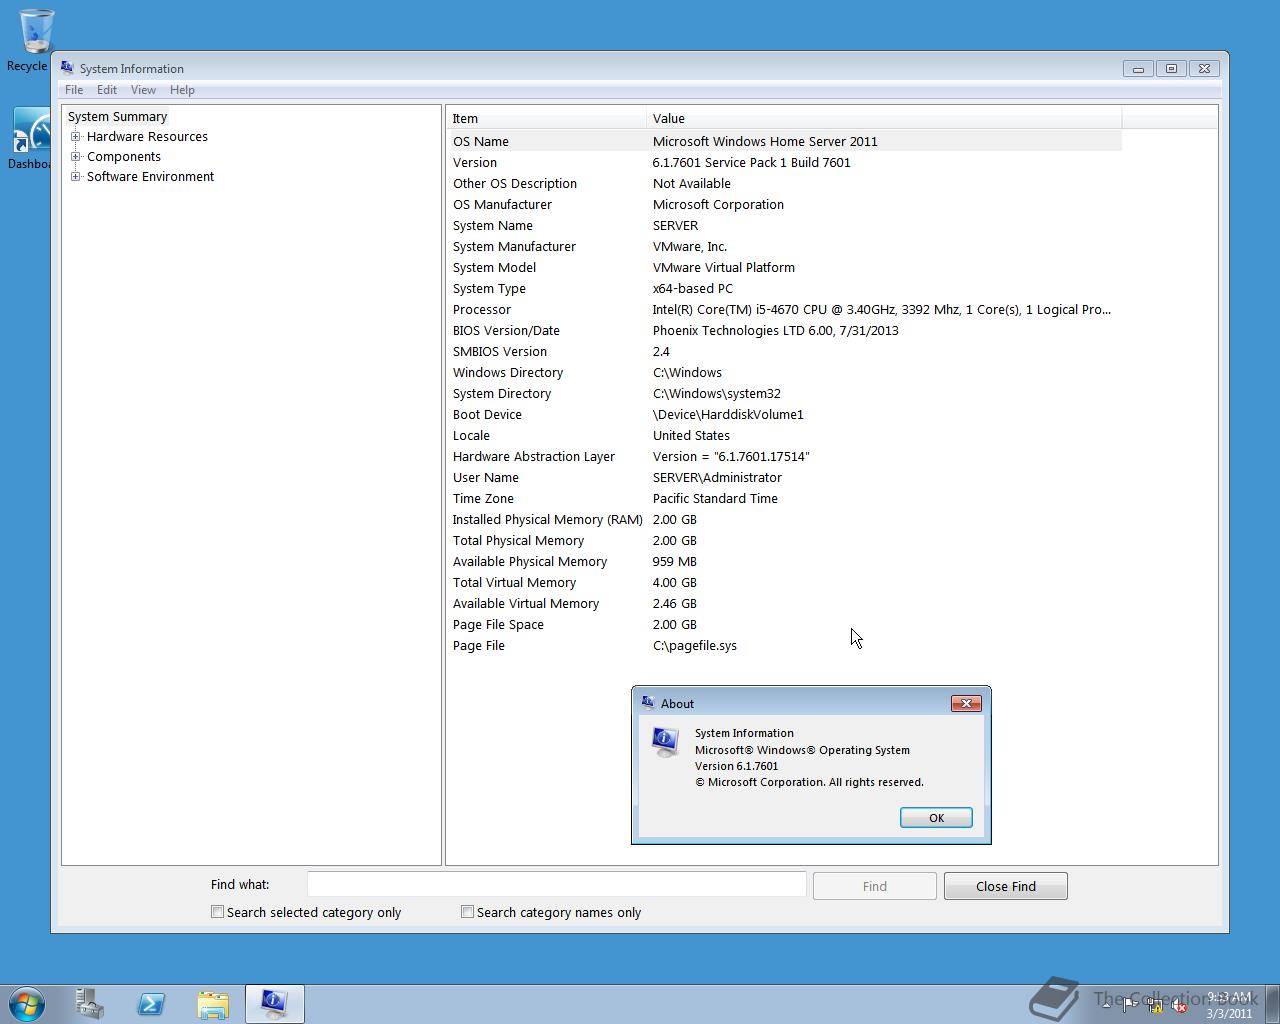Open the Help menu
Image resolution: width=1280 pixels, height=1024 pixels.
(x=182, y=90)
